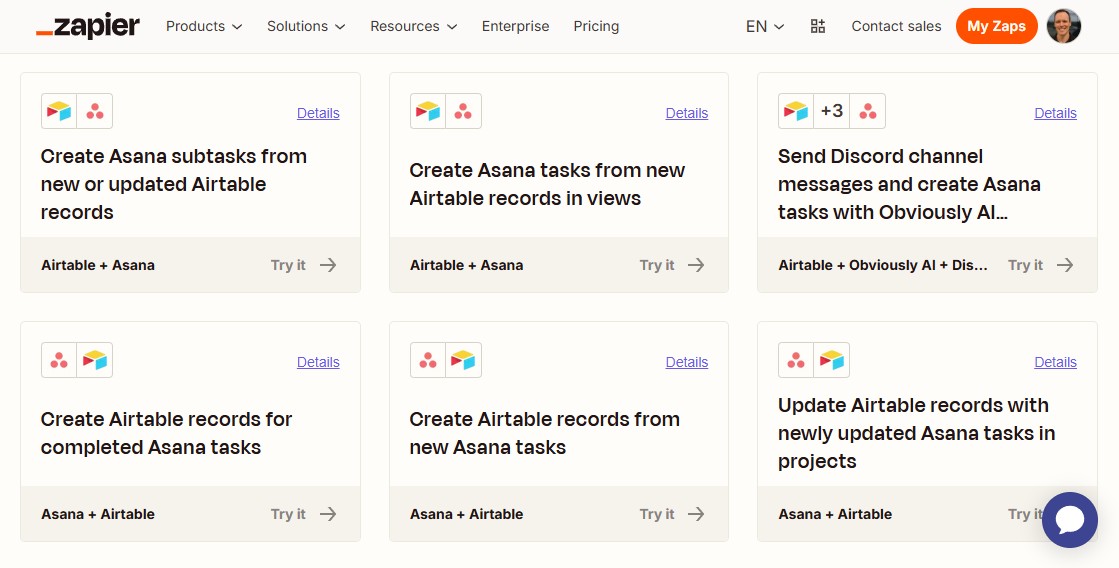Image resolution: width=1119 pixels, height=568 pixels.
Task: Click the +3 more apps badge
Action: tap(832, 111)
